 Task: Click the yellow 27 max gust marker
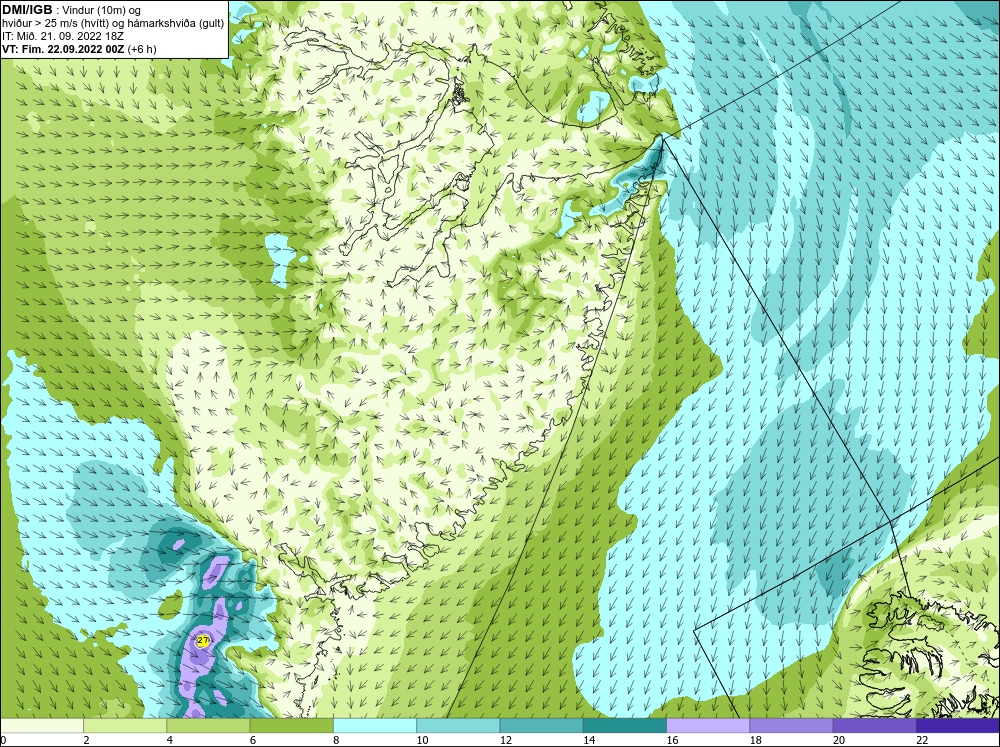[203, 640]
